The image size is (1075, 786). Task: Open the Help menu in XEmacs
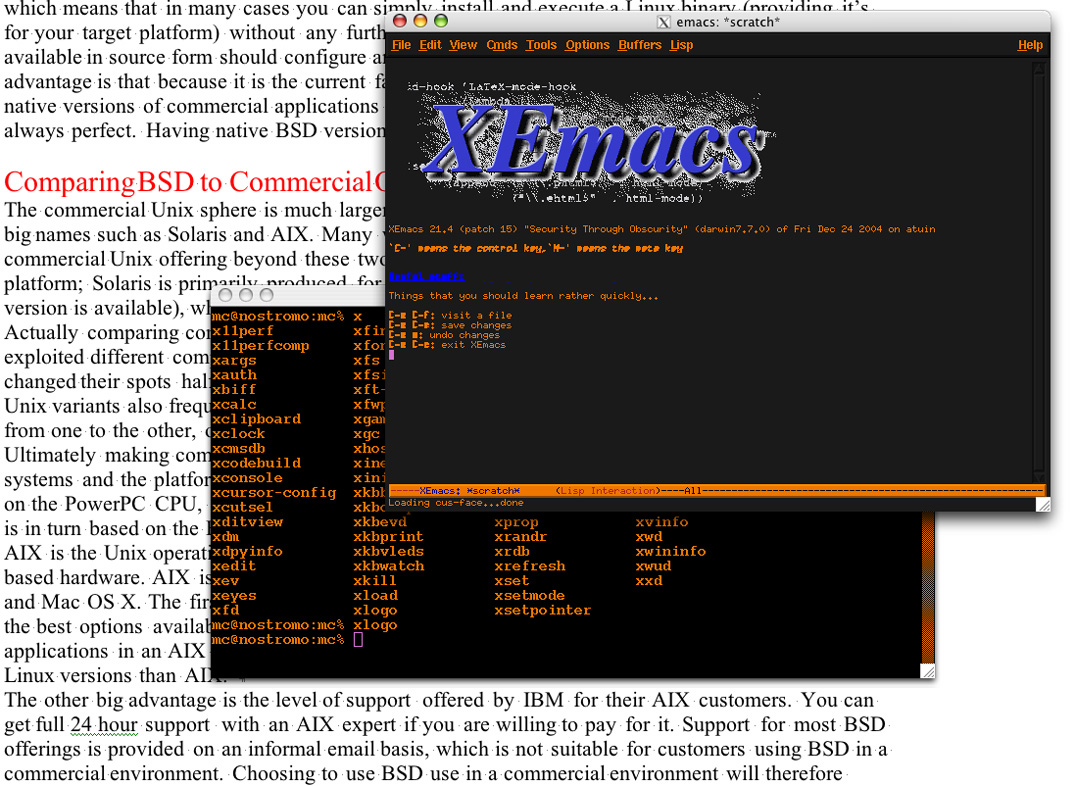pos(1030,45)
